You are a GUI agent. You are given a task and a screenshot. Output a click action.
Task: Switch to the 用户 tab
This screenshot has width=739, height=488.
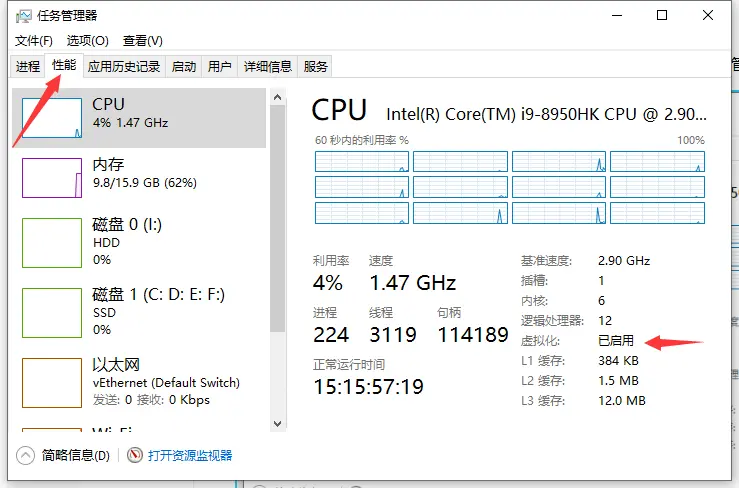(219, 67)
